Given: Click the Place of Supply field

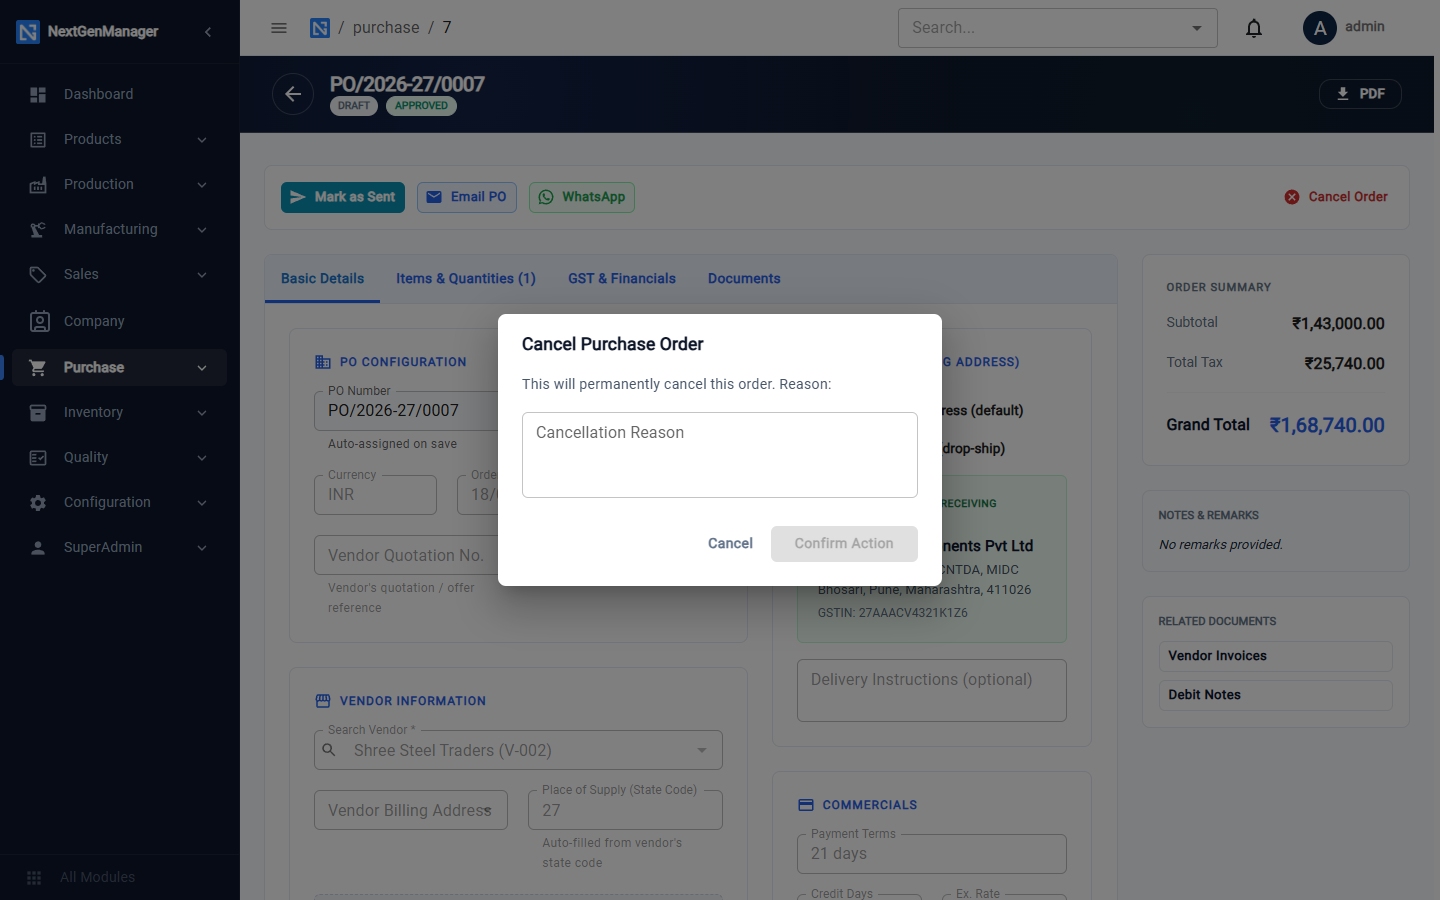Looking at the screenshot, I should [625, 810].
